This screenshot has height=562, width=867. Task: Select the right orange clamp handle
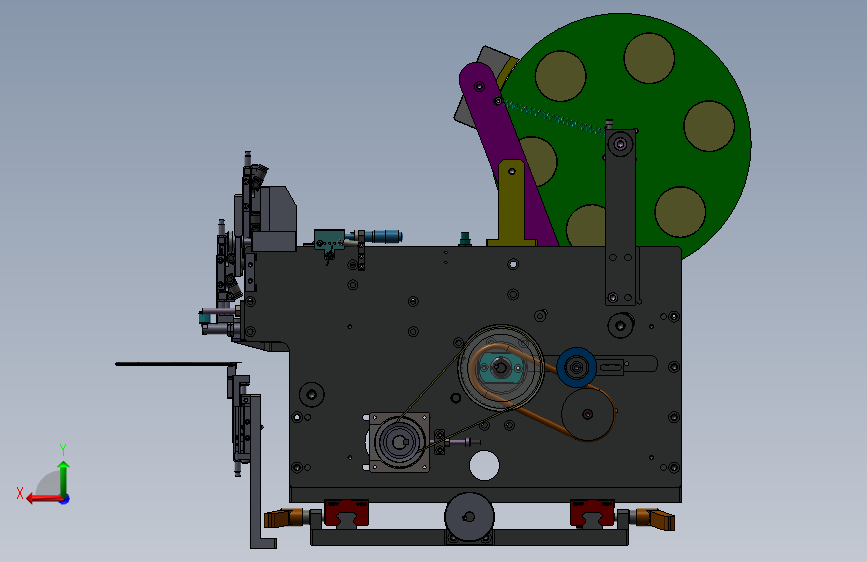[655, 518]
